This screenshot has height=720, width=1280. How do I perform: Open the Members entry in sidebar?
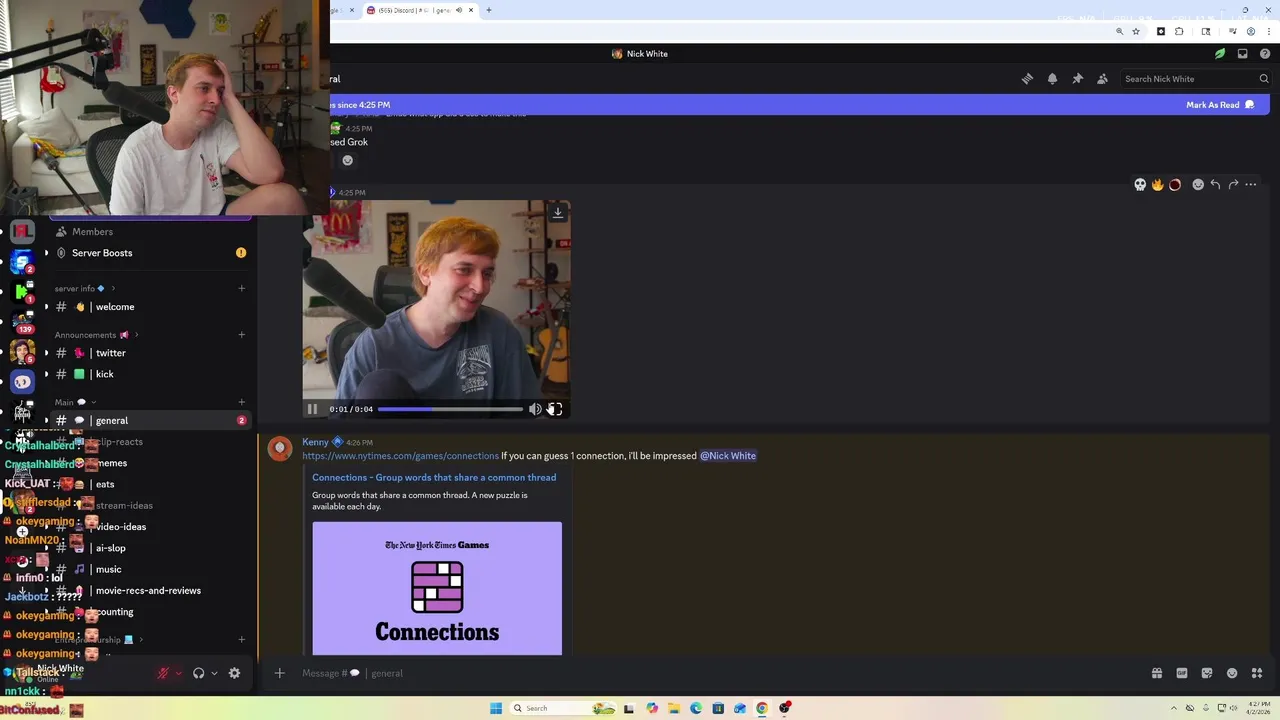[150, 232]
